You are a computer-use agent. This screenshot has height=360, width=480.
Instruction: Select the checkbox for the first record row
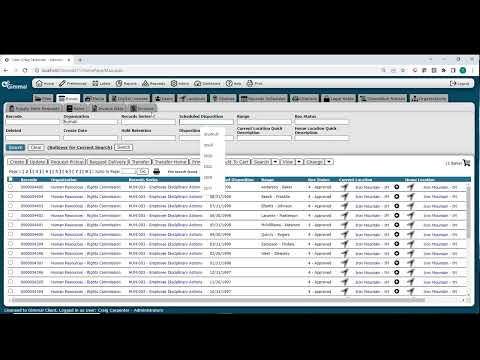pos(11,187)
